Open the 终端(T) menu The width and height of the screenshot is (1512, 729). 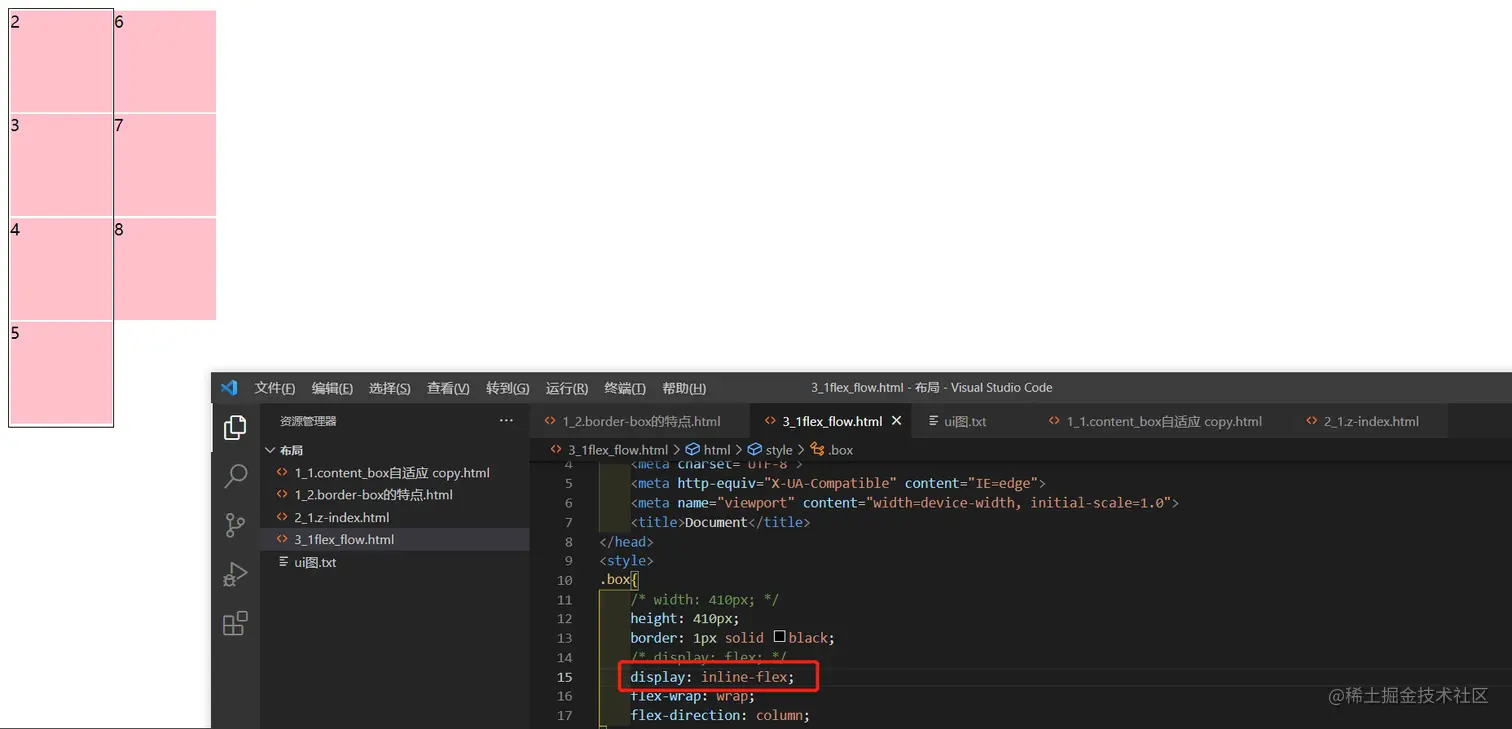(x=625, y=388)
